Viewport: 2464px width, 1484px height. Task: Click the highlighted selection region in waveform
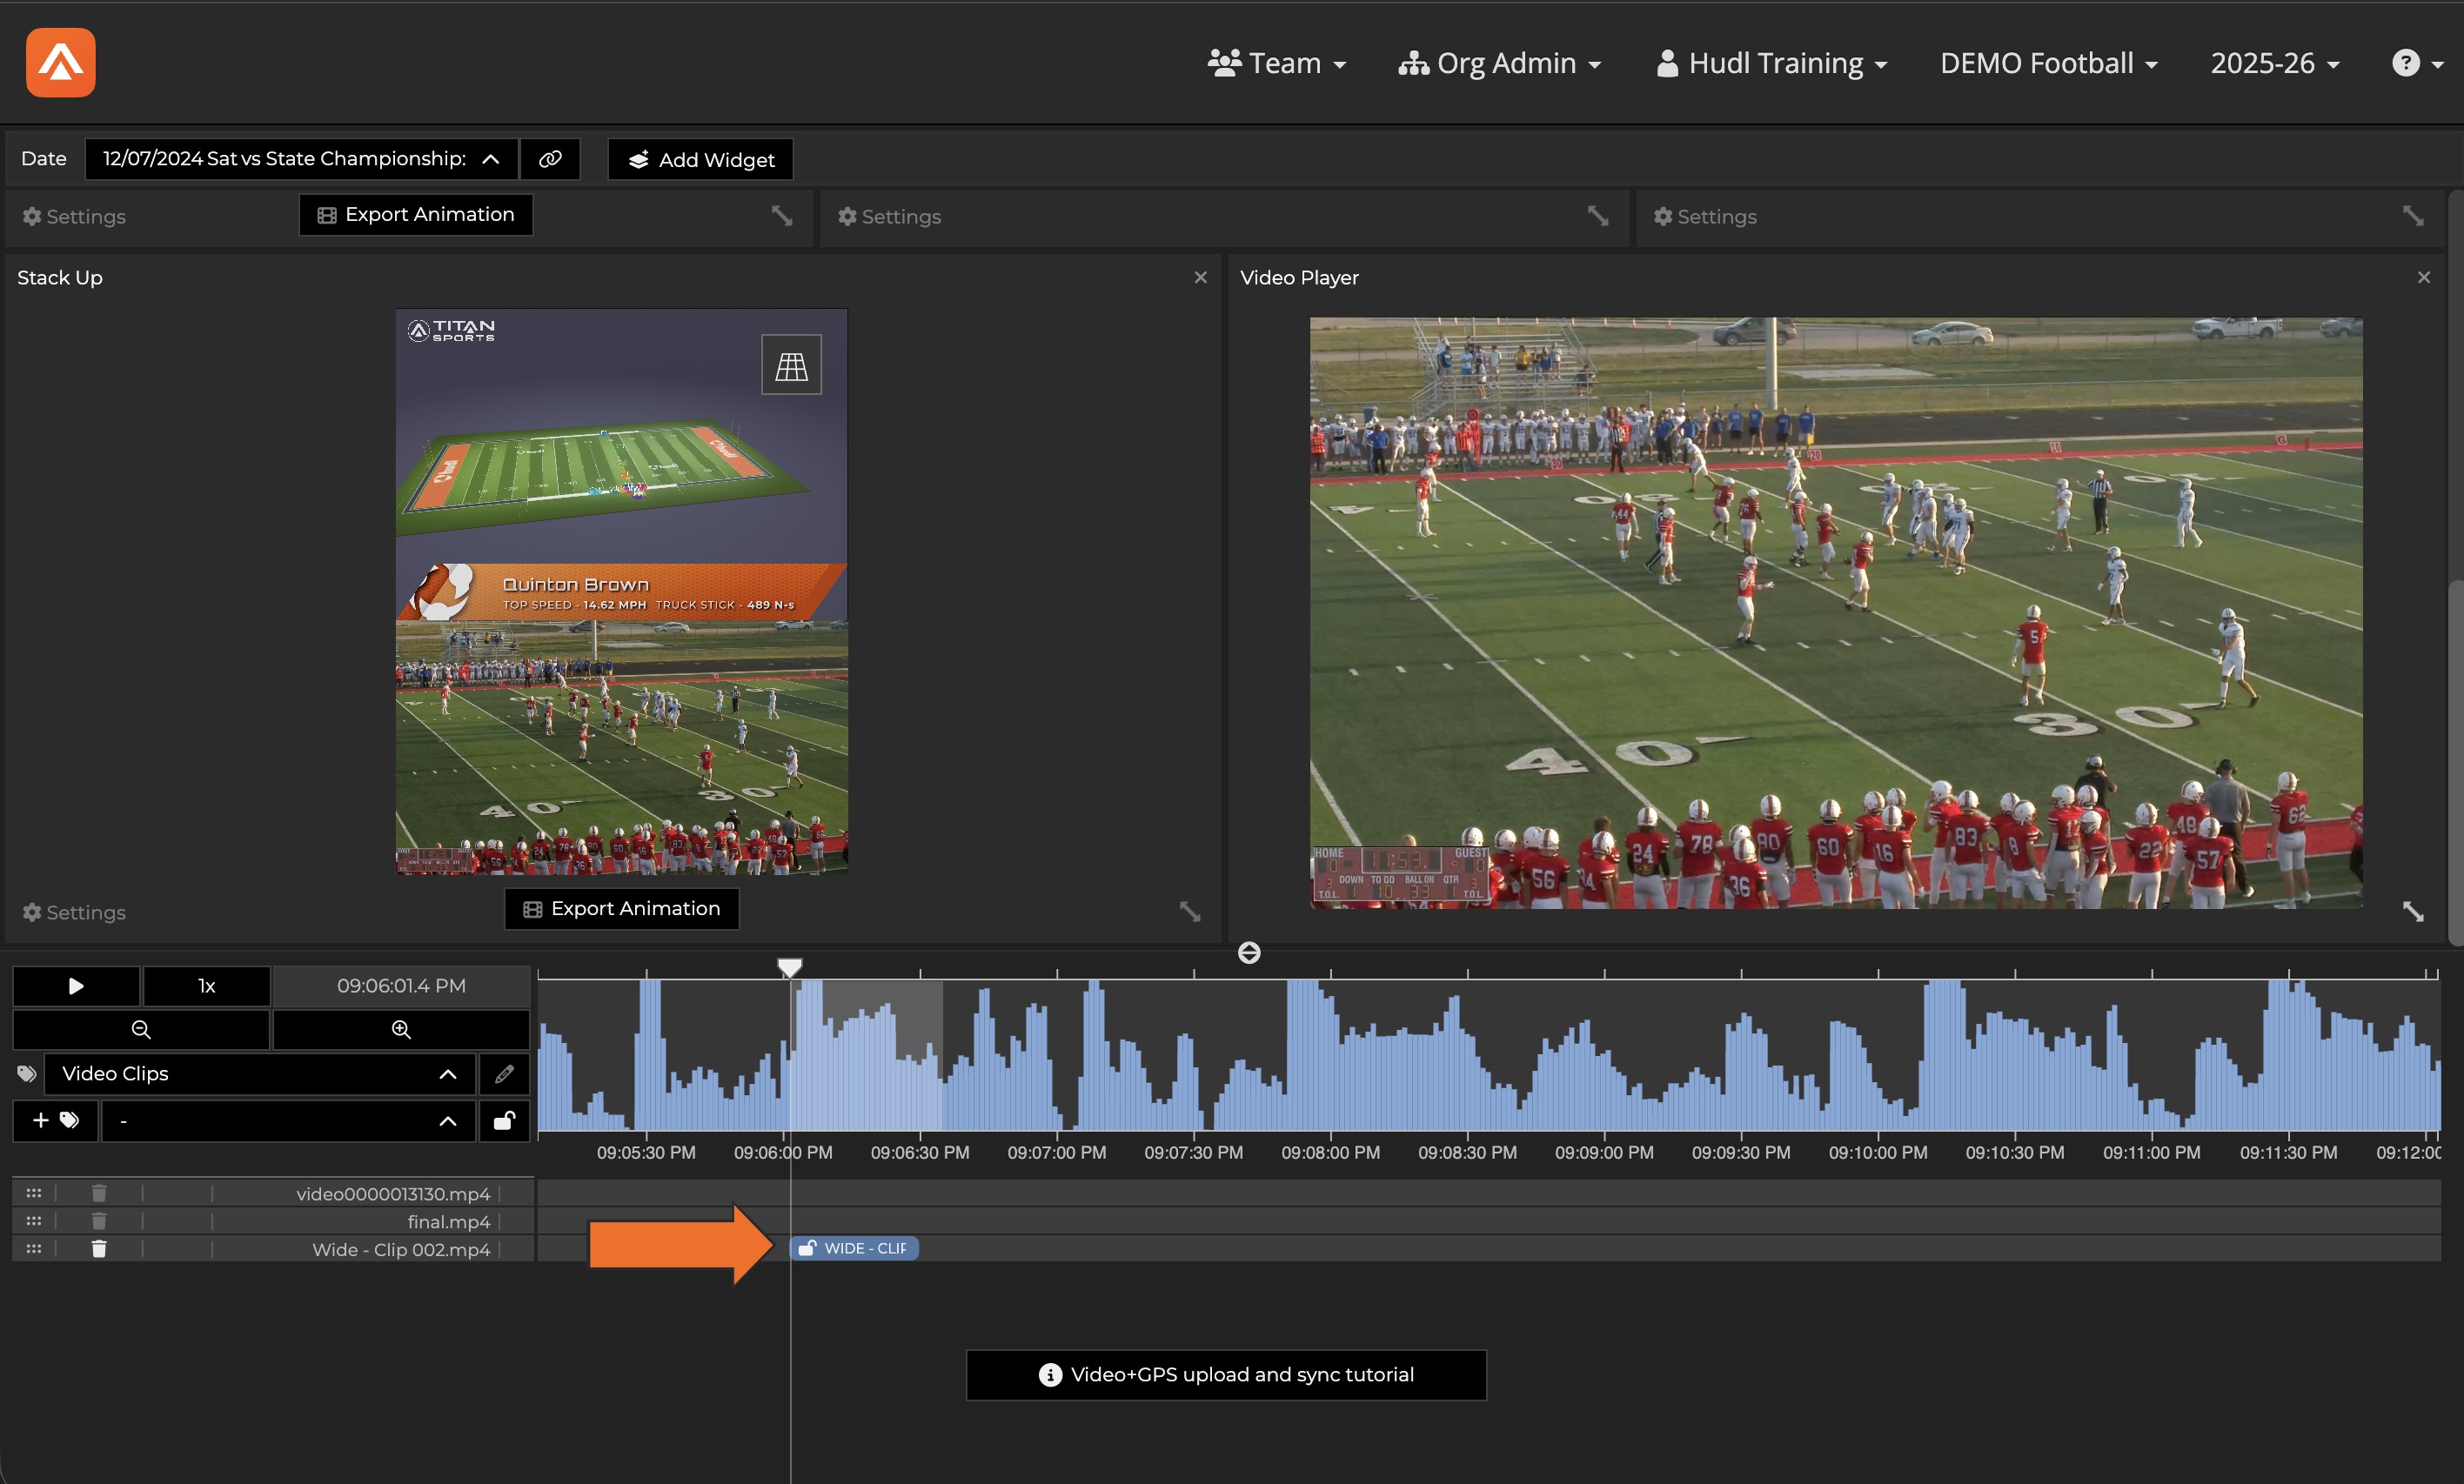pyautogui.click(x=867, y=1056)
